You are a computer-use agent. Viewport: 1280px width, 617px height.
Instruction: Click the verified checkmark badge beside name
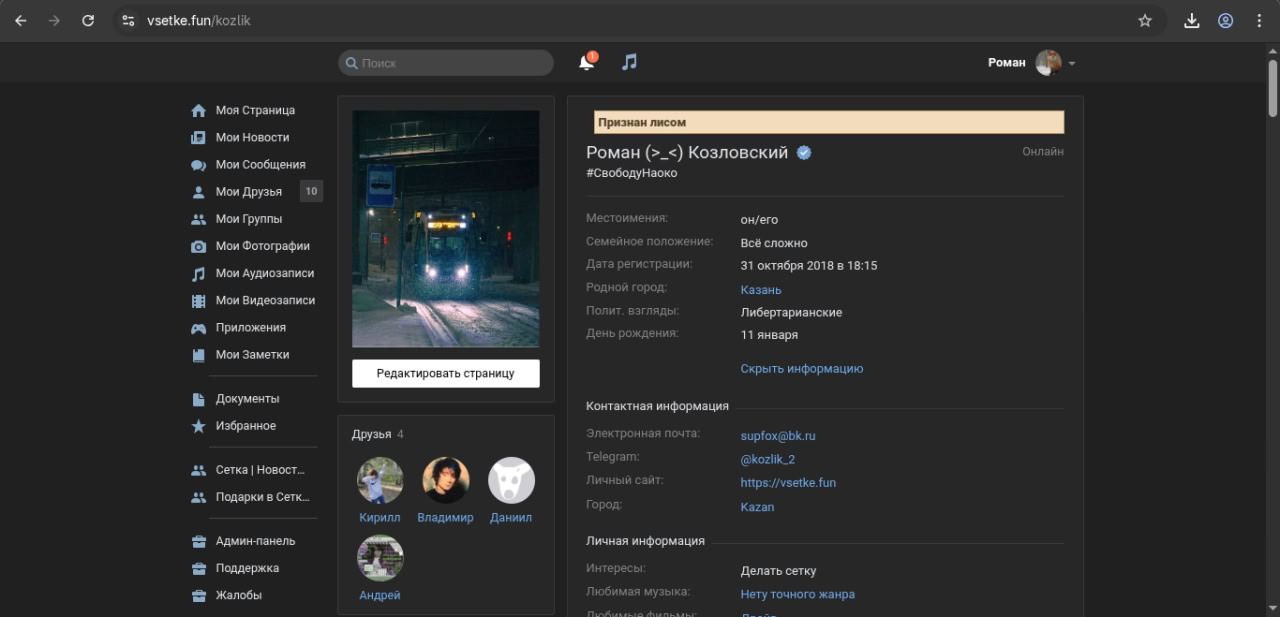click(804, 153)
